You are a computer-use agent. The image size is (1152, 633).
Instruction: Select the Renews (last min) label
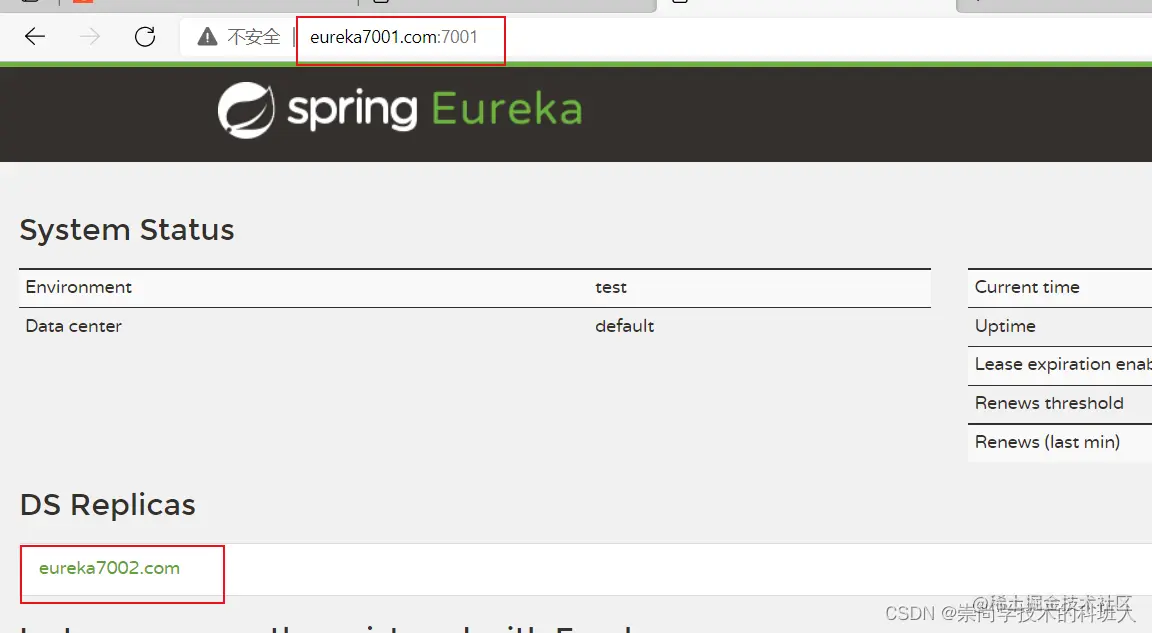click(x=1048, y=442)
